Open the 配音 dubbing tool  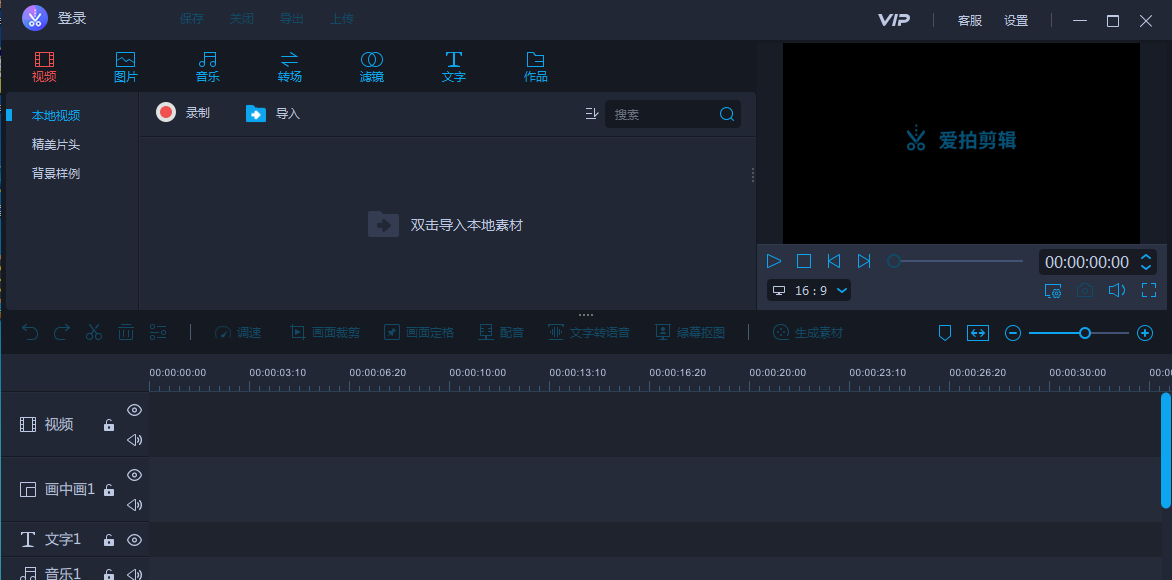pyautogui.click(x=500, y=331)
